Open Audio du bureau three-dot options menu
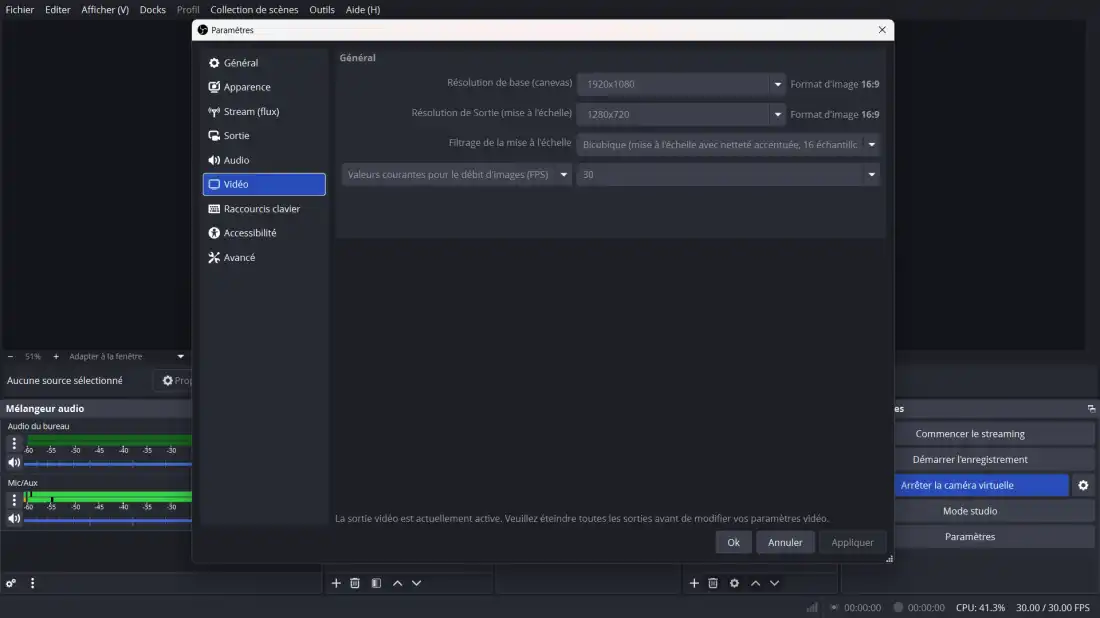This screenshot has height=618, width=1100. pos(14,443)
